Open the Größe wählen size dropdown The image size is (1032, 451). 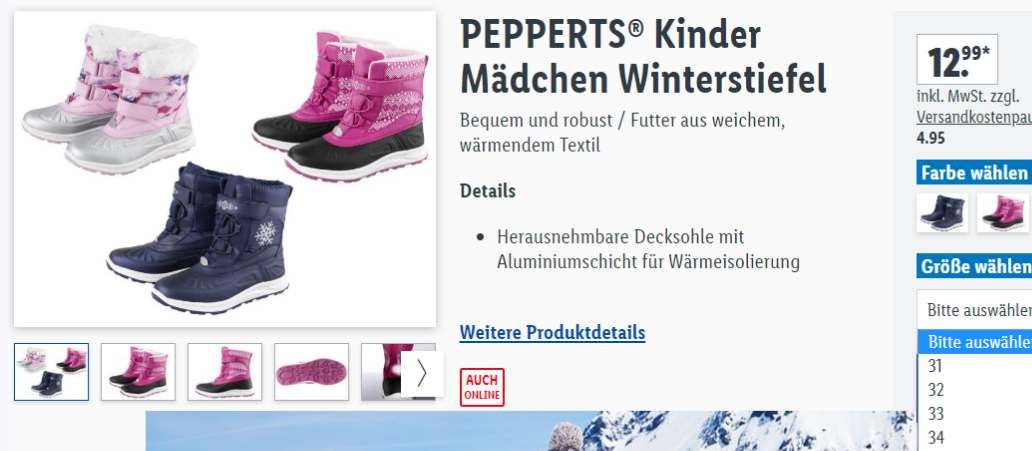[x=974, y=309]
